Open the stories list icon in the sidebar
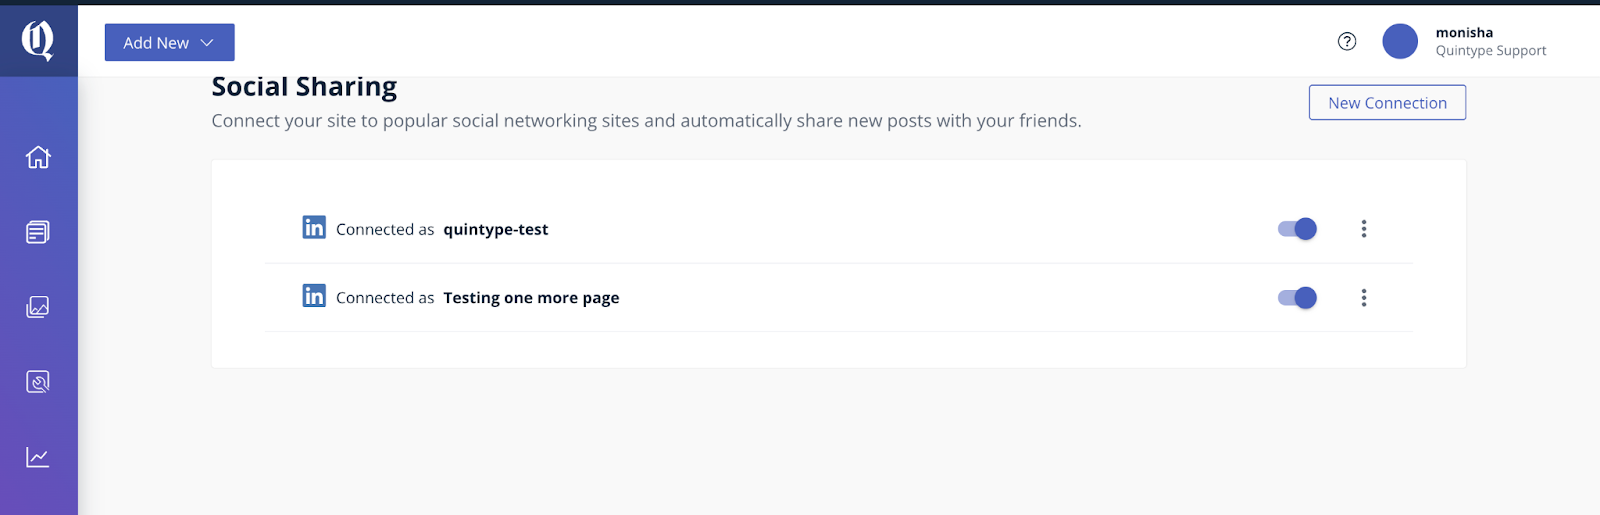This screenshot has width=1600, height=515. click(x=38, y=232)
